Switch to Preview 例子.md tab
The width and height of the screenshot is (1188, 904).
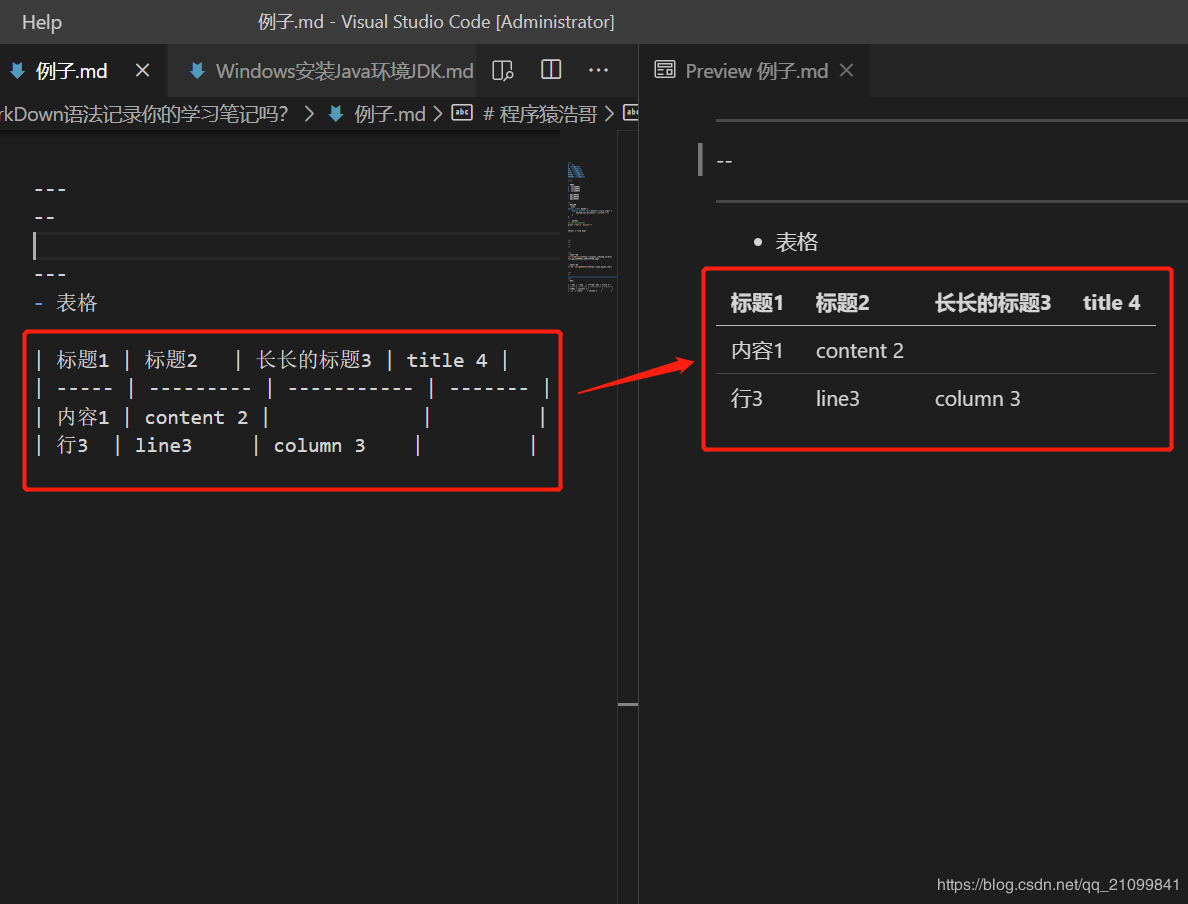(x=756, y=71)
